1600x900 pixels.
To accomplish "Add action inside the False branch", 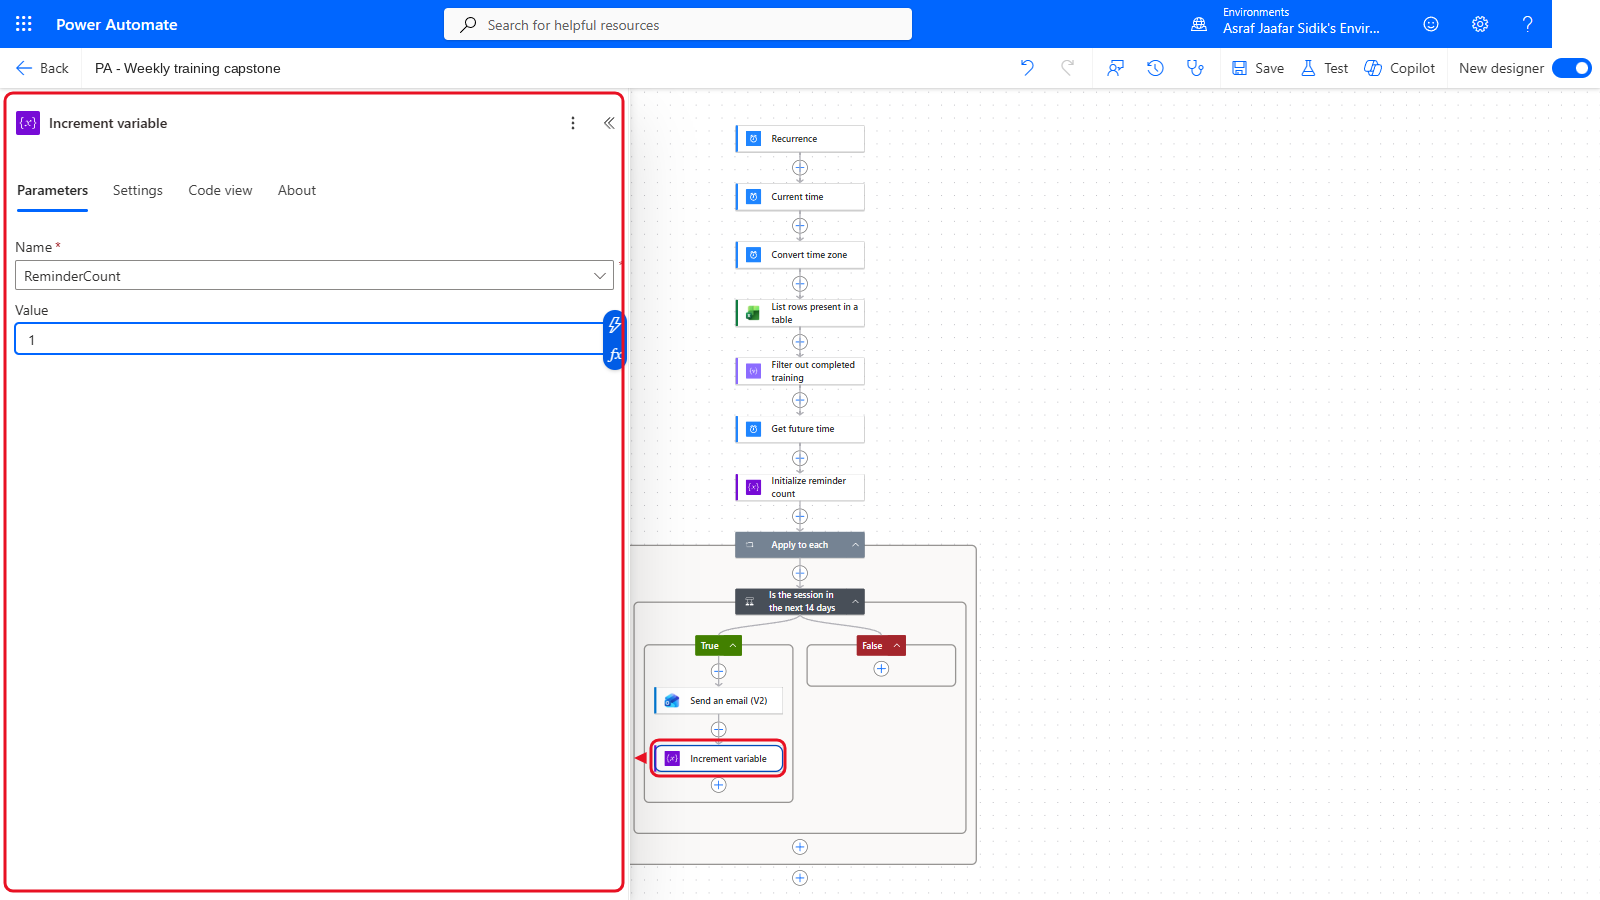I will [881, 669].
